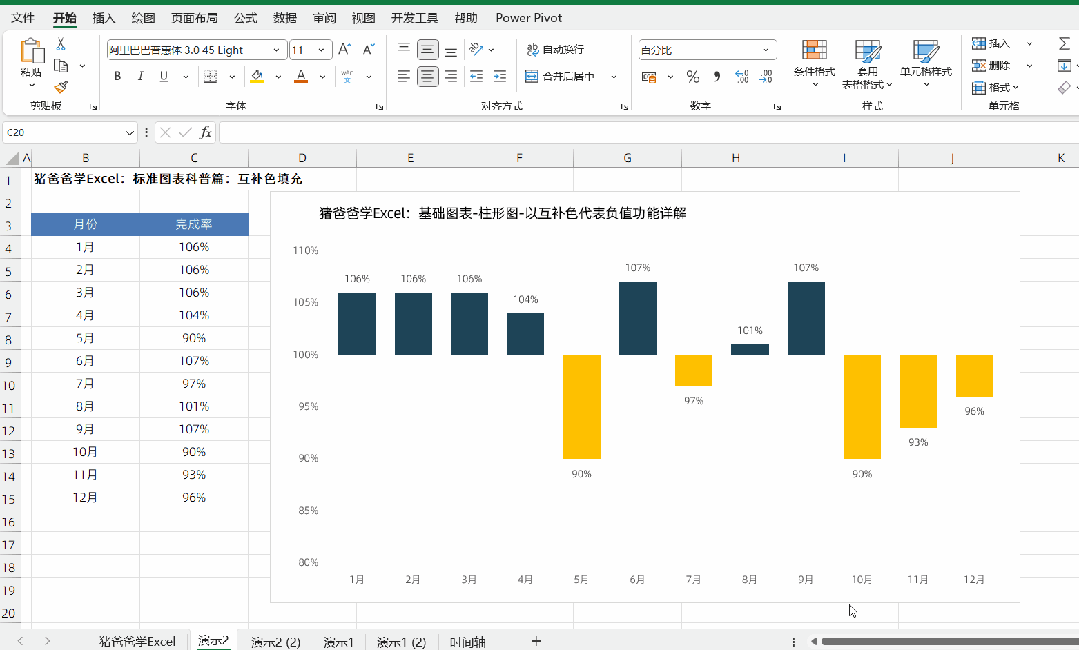Toggle Wrap Text option
The width and height of the screenshot is (1079, 650).
point(555,50)
